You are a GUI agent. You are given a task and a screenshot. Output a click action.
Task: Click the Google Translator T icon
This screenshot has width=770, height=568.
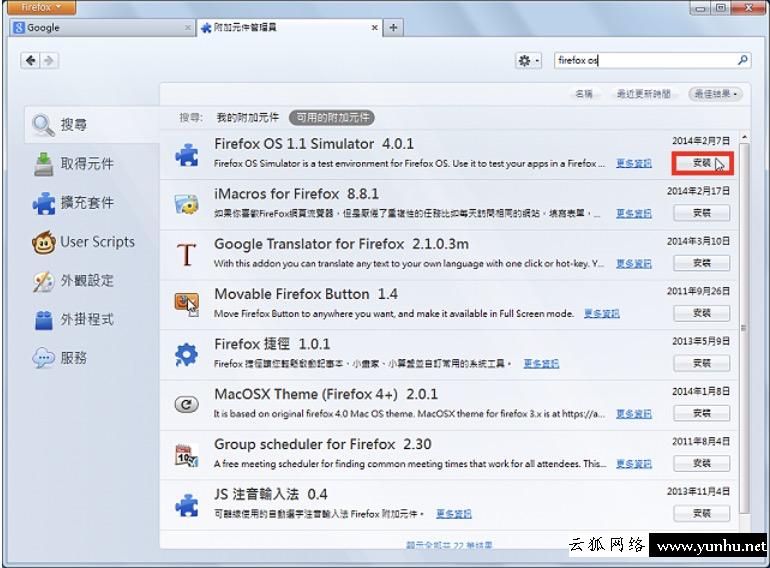point(187,254)
